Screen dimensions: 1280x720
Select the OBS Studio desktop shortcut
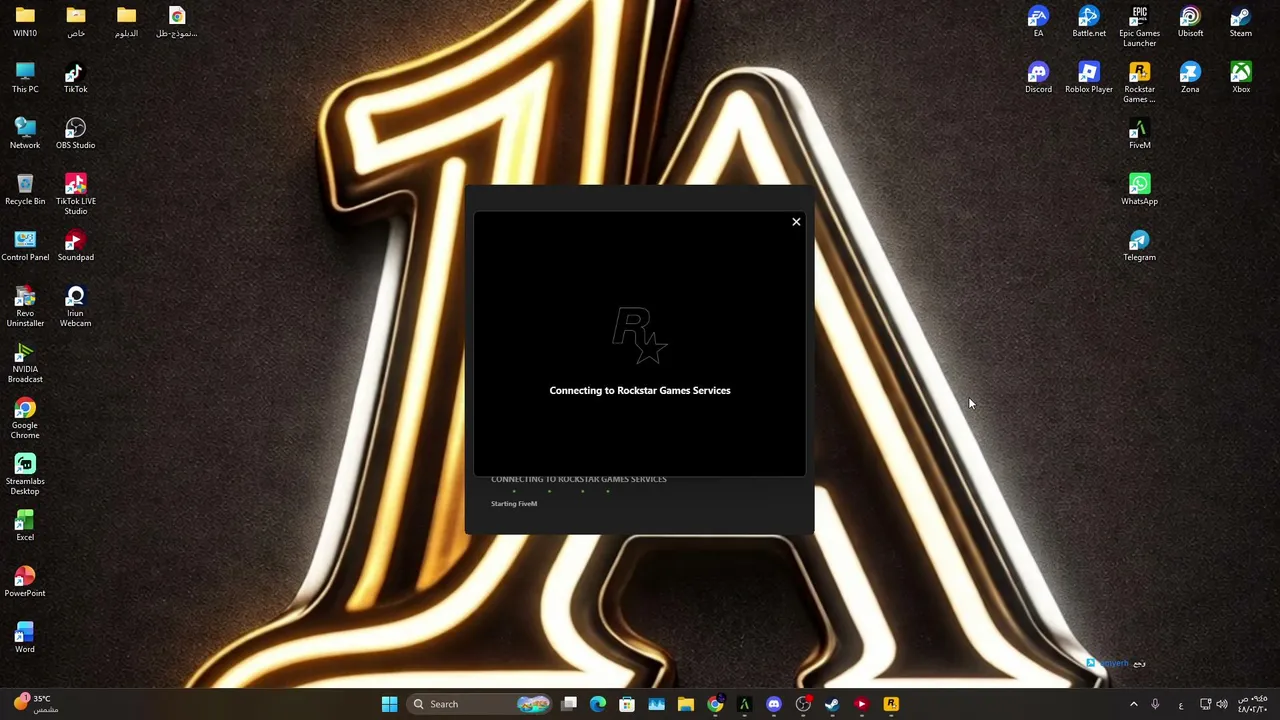point(76,134)
